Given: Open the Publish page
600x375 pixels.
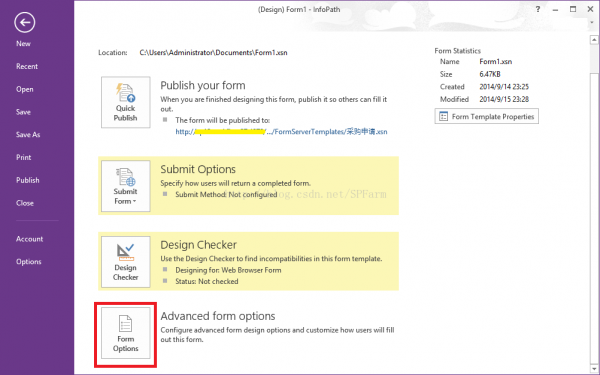Looking at the screenshot, I should (28, 180).
